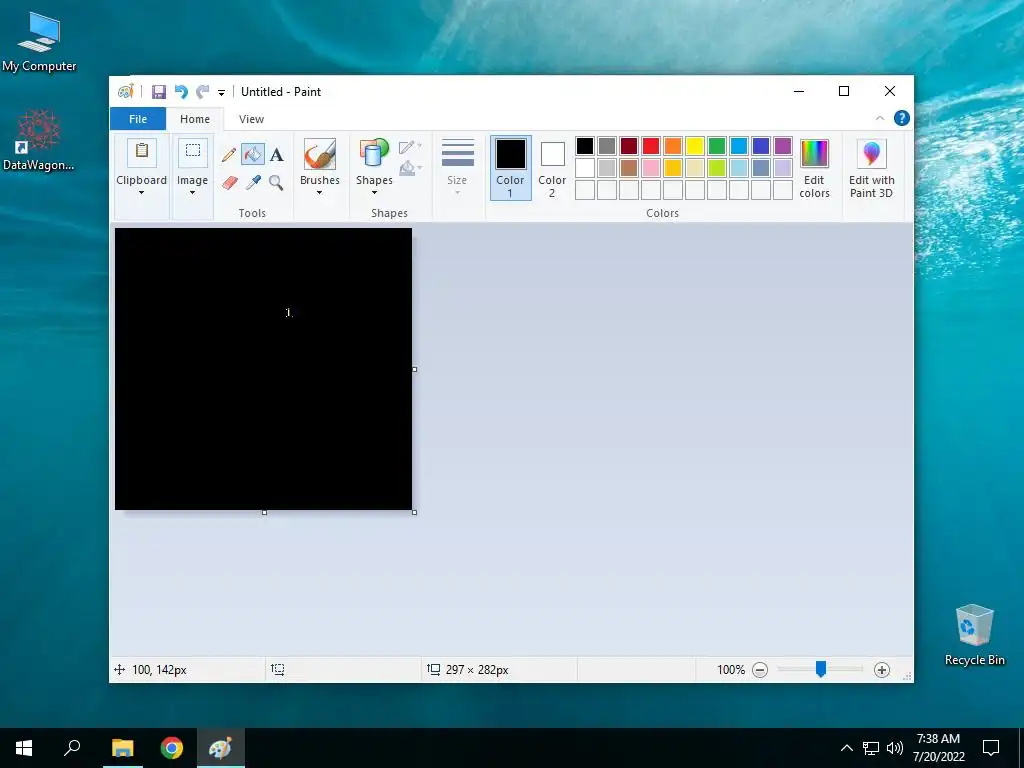The width and height of the screenshot is (1024, 768).
Task: Click zoom in plus button
Action: point(882,670)
